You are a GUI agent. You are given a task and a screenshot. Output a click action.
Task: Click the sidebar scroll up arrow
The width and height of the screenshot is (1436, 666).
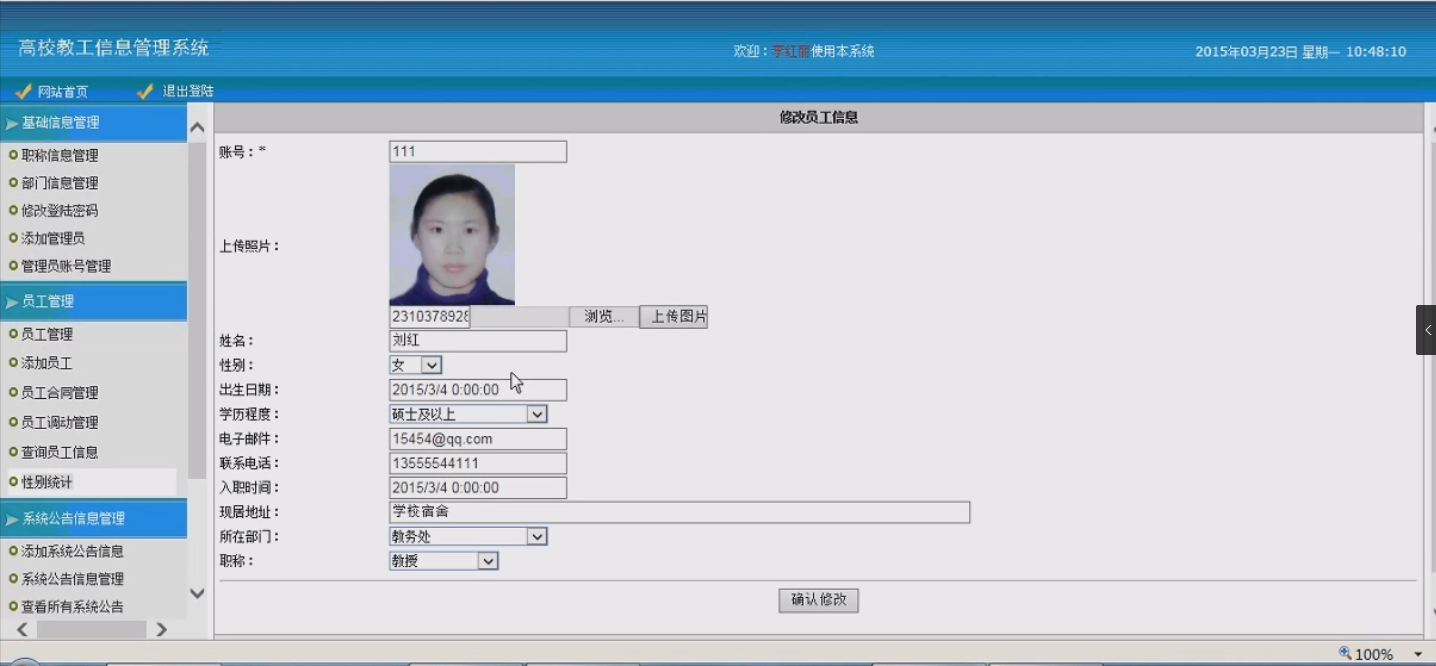tap(197, 128)
